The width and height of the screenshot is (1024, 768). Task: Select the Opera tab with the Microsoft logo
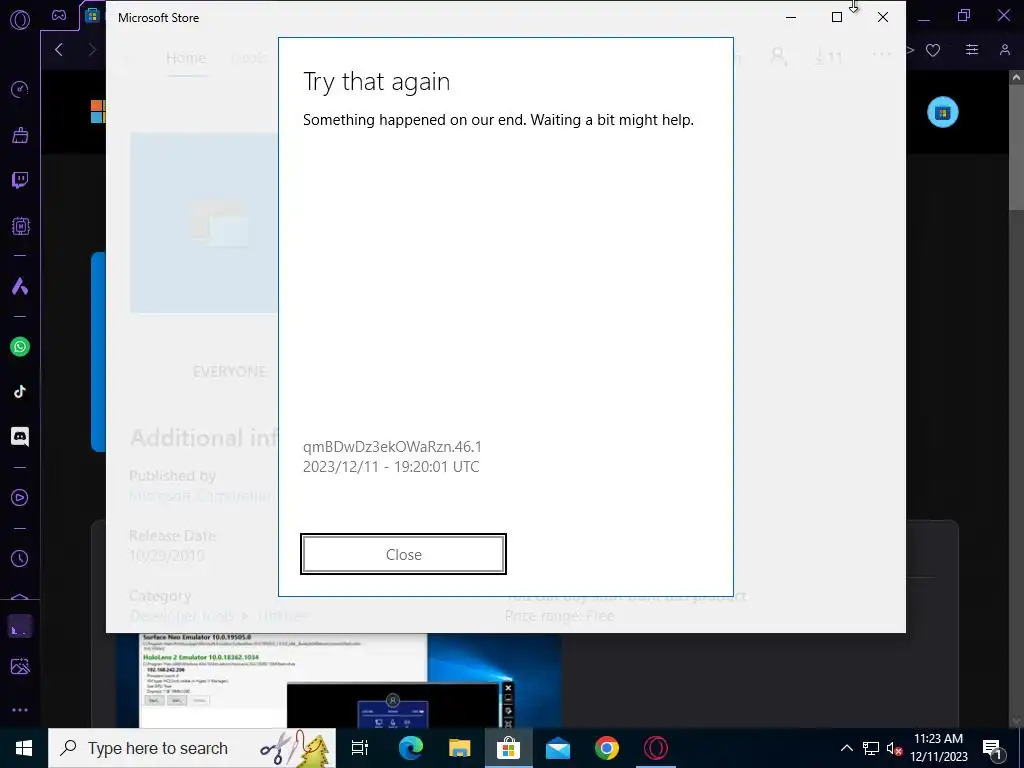click(93, 16)
